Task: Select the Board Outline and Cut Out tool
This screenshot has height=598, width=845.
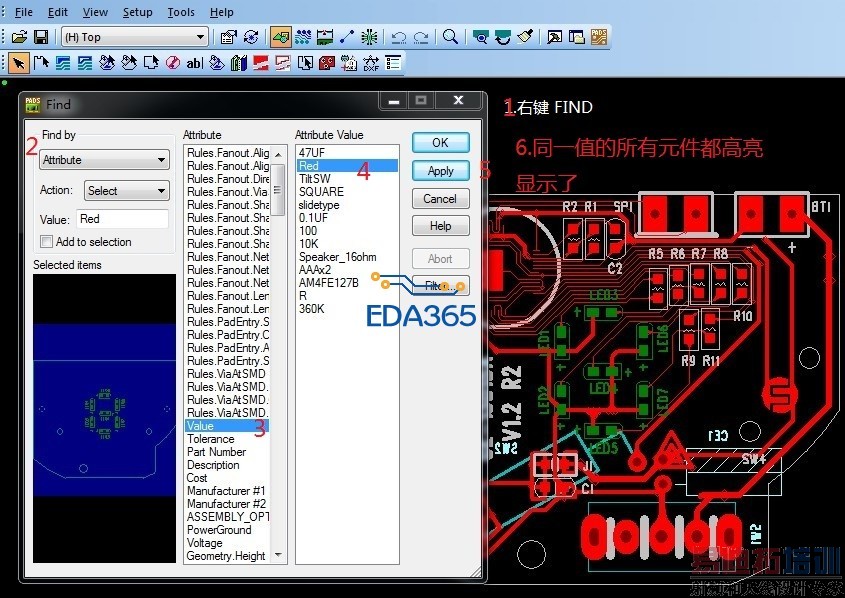Action: (x=151, y=64)
